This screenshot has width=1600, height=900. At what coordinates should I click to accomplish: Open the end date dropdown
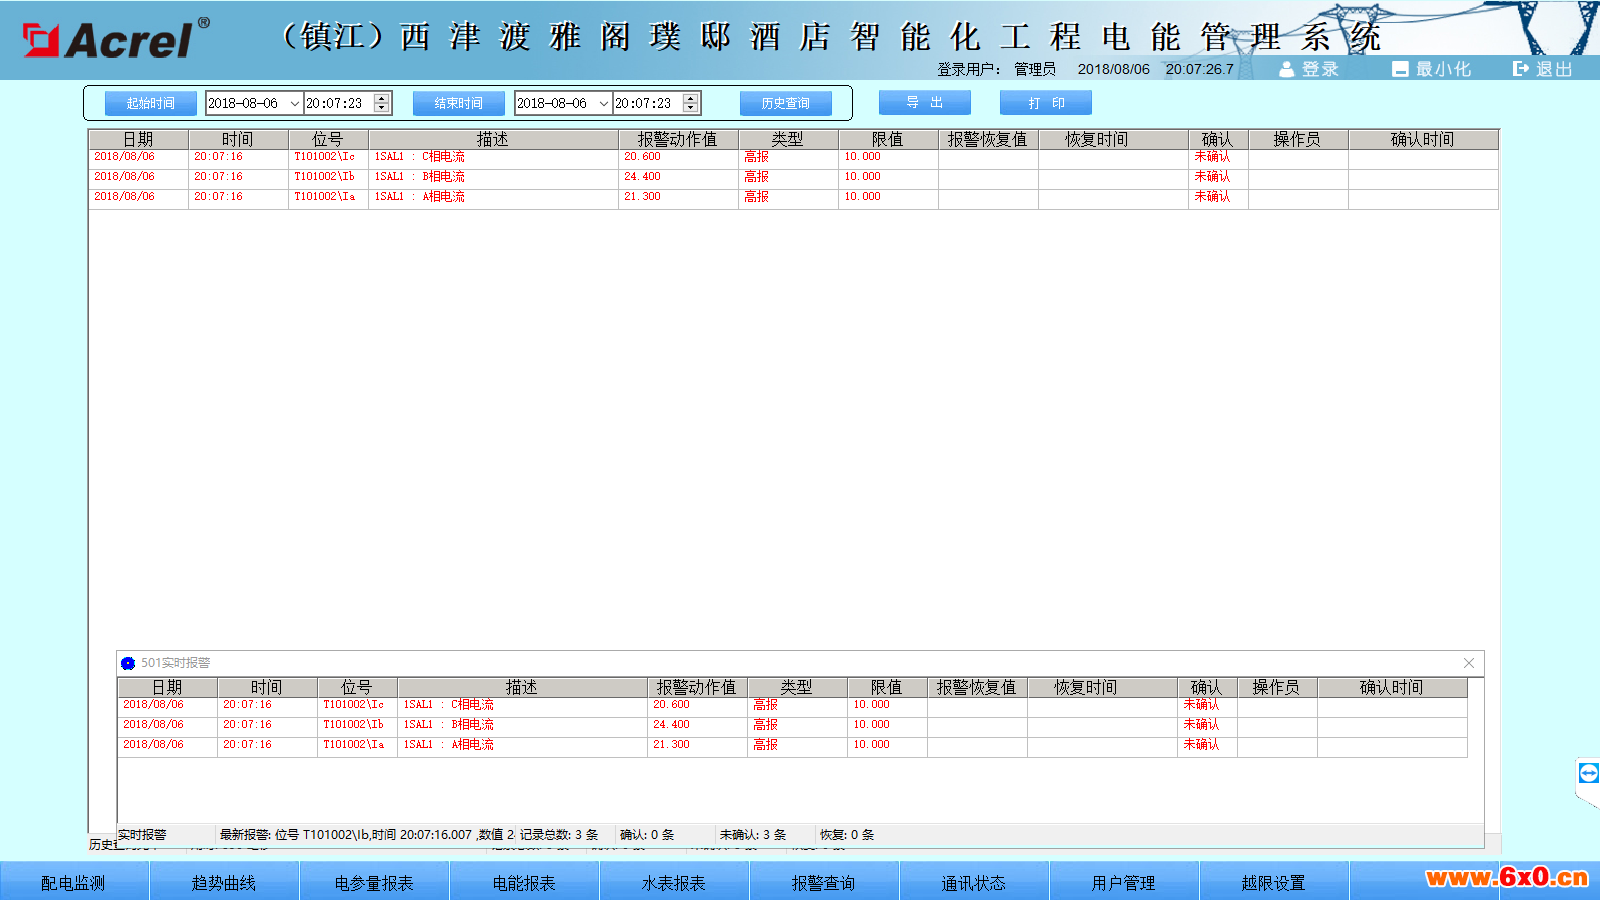[603, 104]
